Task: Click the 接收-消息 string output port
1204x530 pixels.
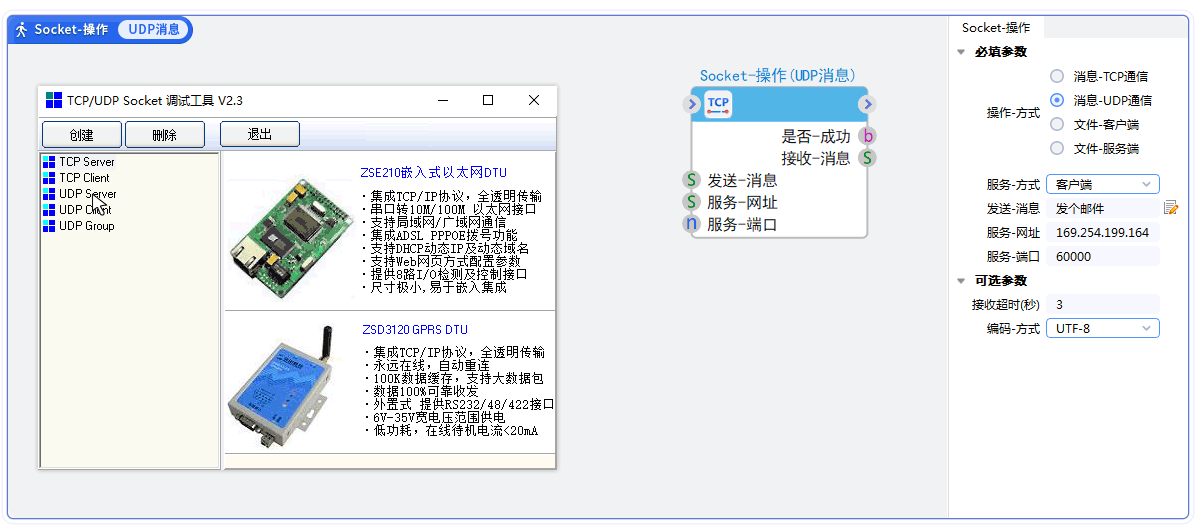Action: tap(867, 158)
